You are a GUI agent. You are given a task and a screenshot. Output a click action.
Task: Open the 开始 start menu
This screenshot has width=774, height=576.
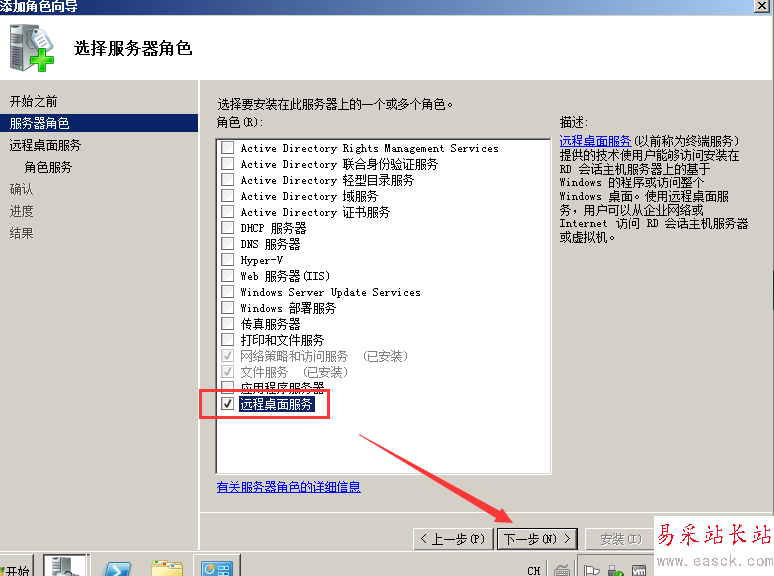coord(16,566)
